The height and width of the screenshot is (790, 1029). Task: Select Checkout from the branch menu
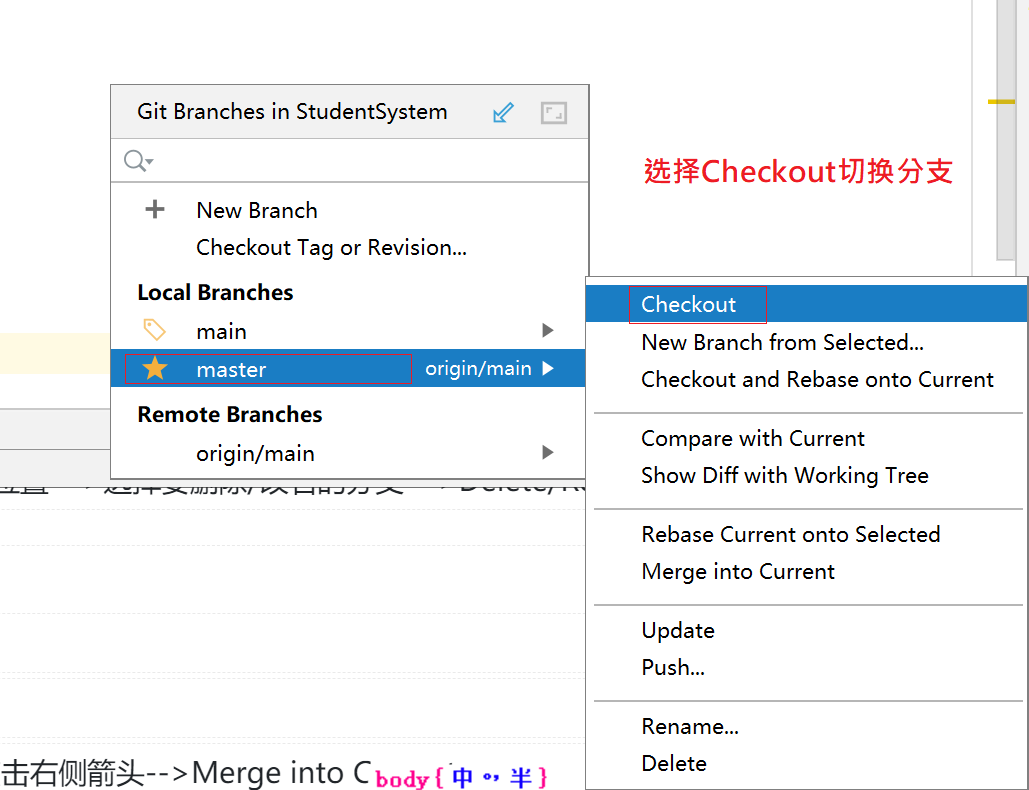click(x=688, y=304)
